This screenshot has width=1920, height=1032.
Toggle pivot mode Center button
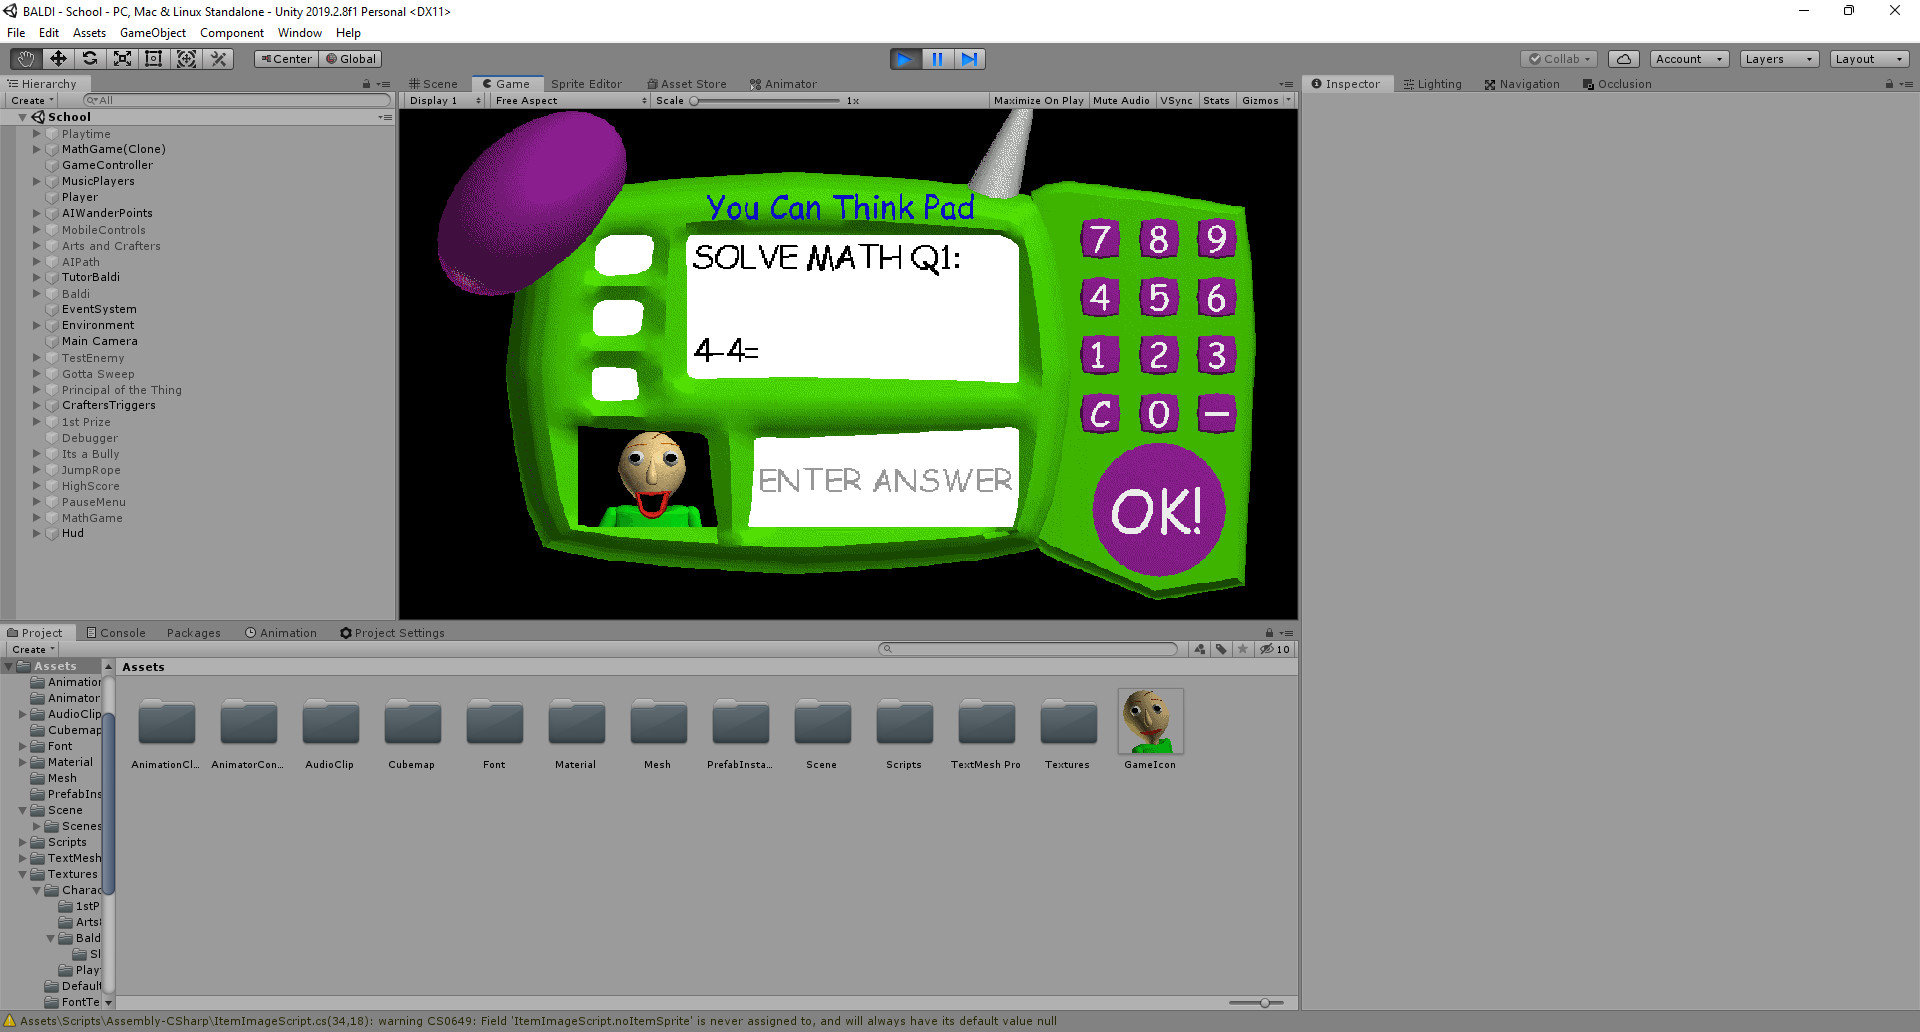click(x=286, y=59)
